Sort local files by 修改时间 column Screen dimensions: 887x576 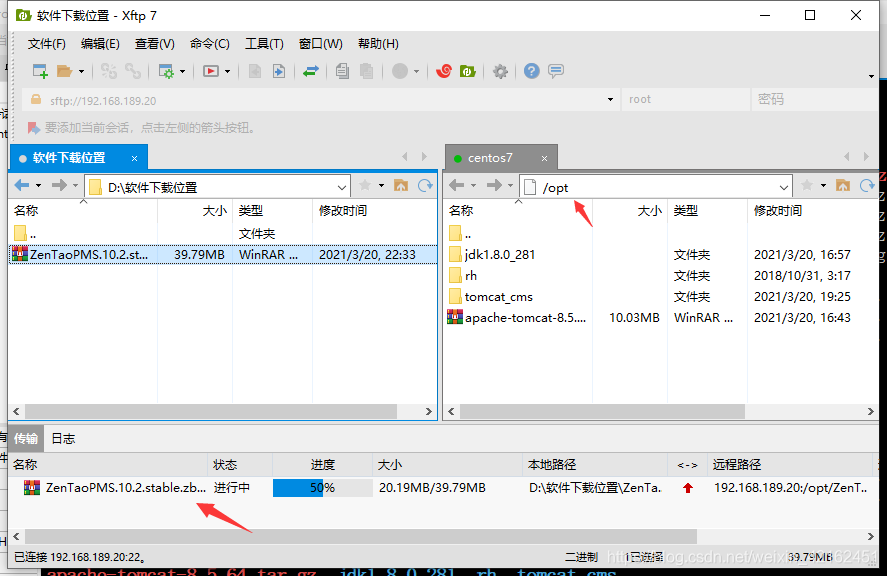(x=374, y=210)
